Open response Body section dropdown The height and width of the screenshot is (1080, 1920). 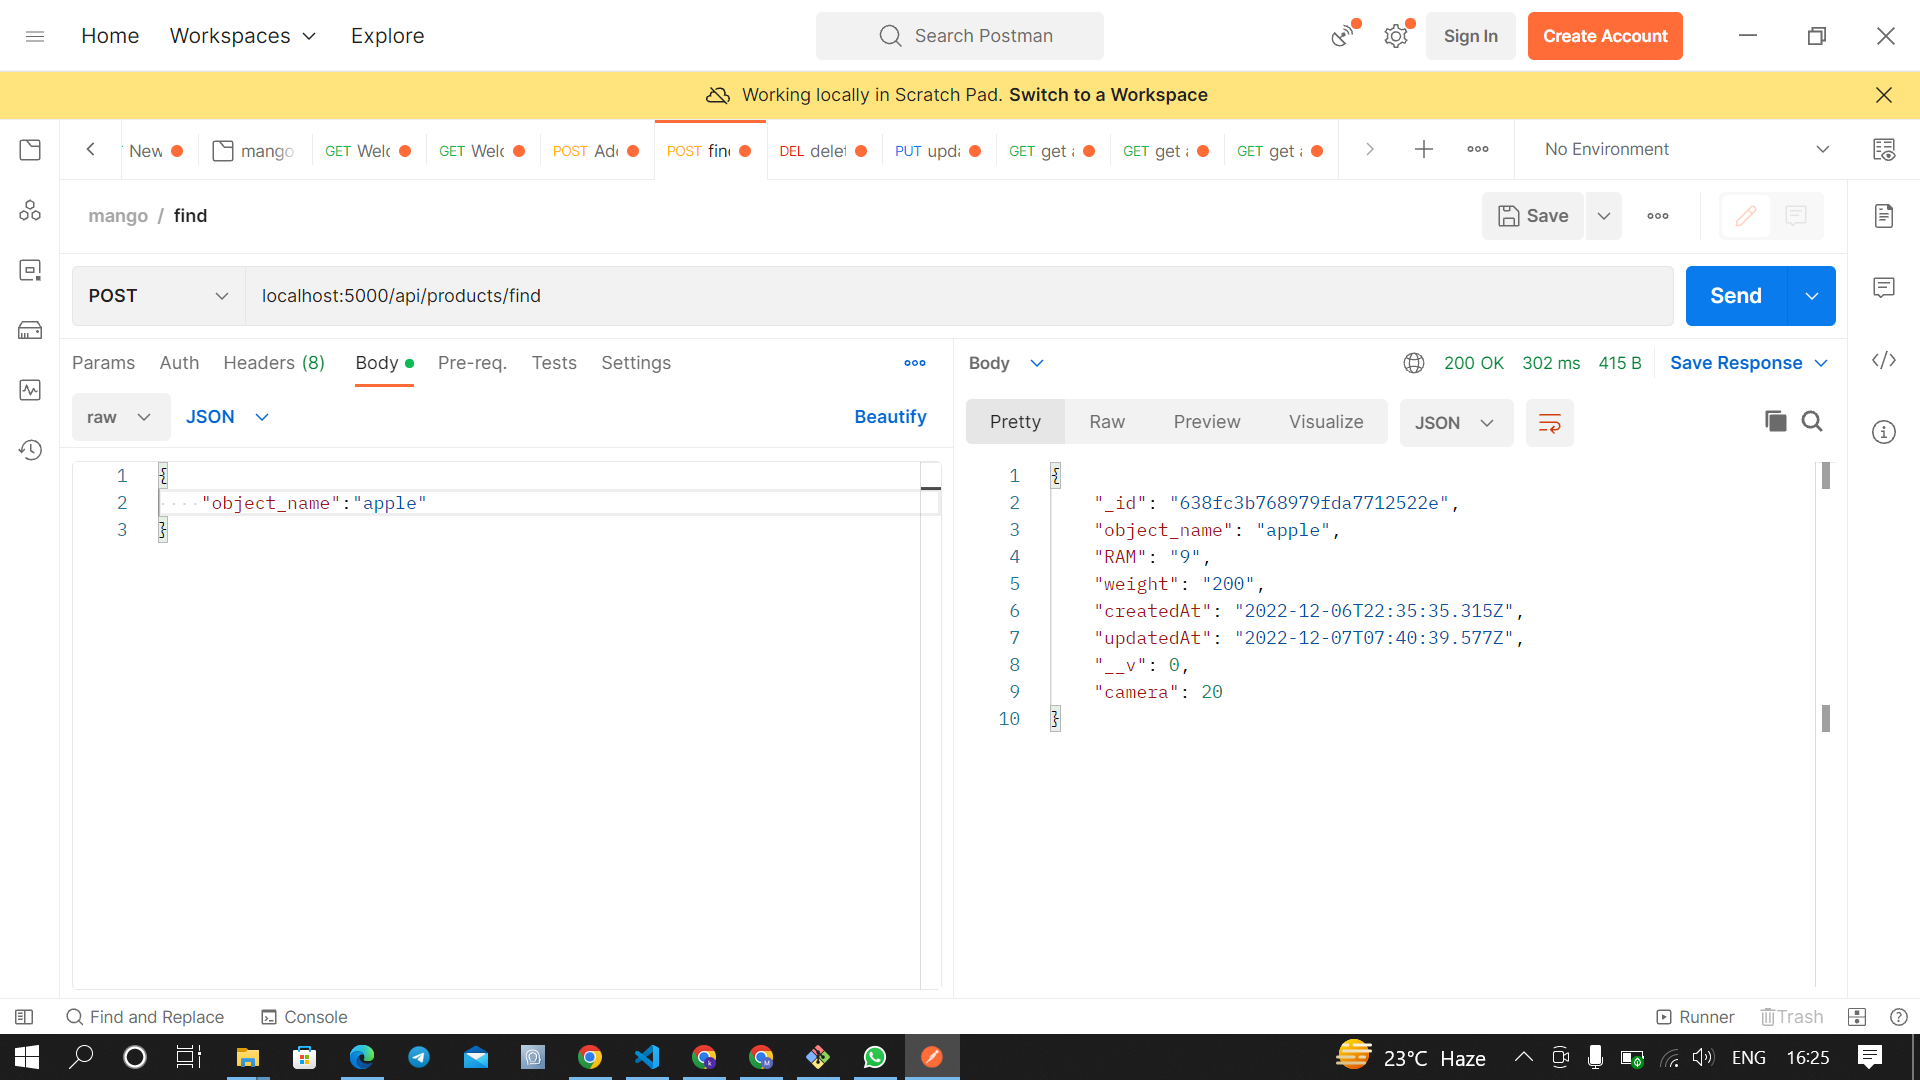click(1006, 363)
